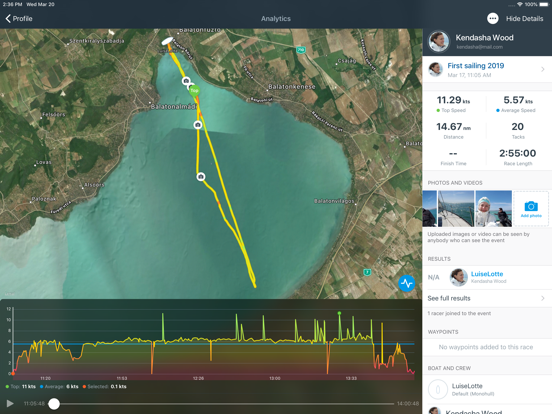Tap the 14:00:48 playback end time
Image resolution: width=552 pixels, height=414 pixels.
[408, 403]
